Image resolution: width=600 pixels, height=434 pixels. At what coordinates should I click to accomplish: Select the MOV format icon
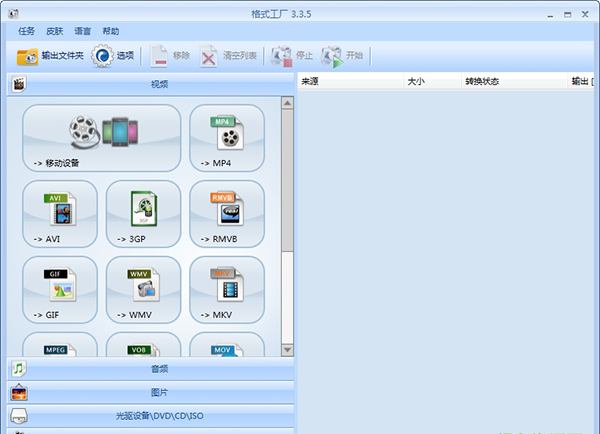227,344
